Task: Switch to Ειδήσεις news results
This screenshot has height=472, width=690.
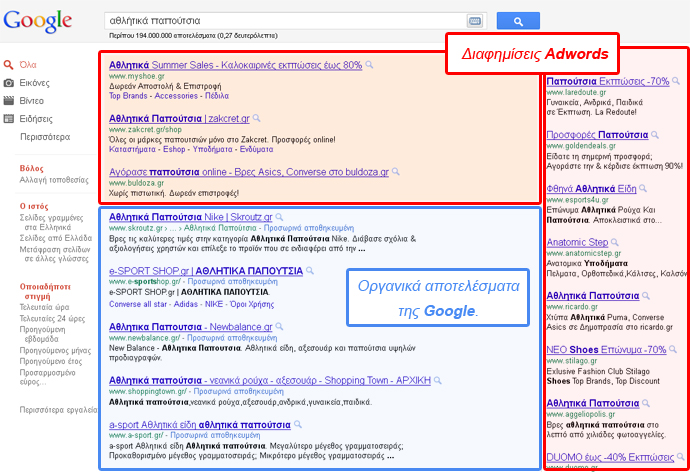Action: click(x=36, y=119)
